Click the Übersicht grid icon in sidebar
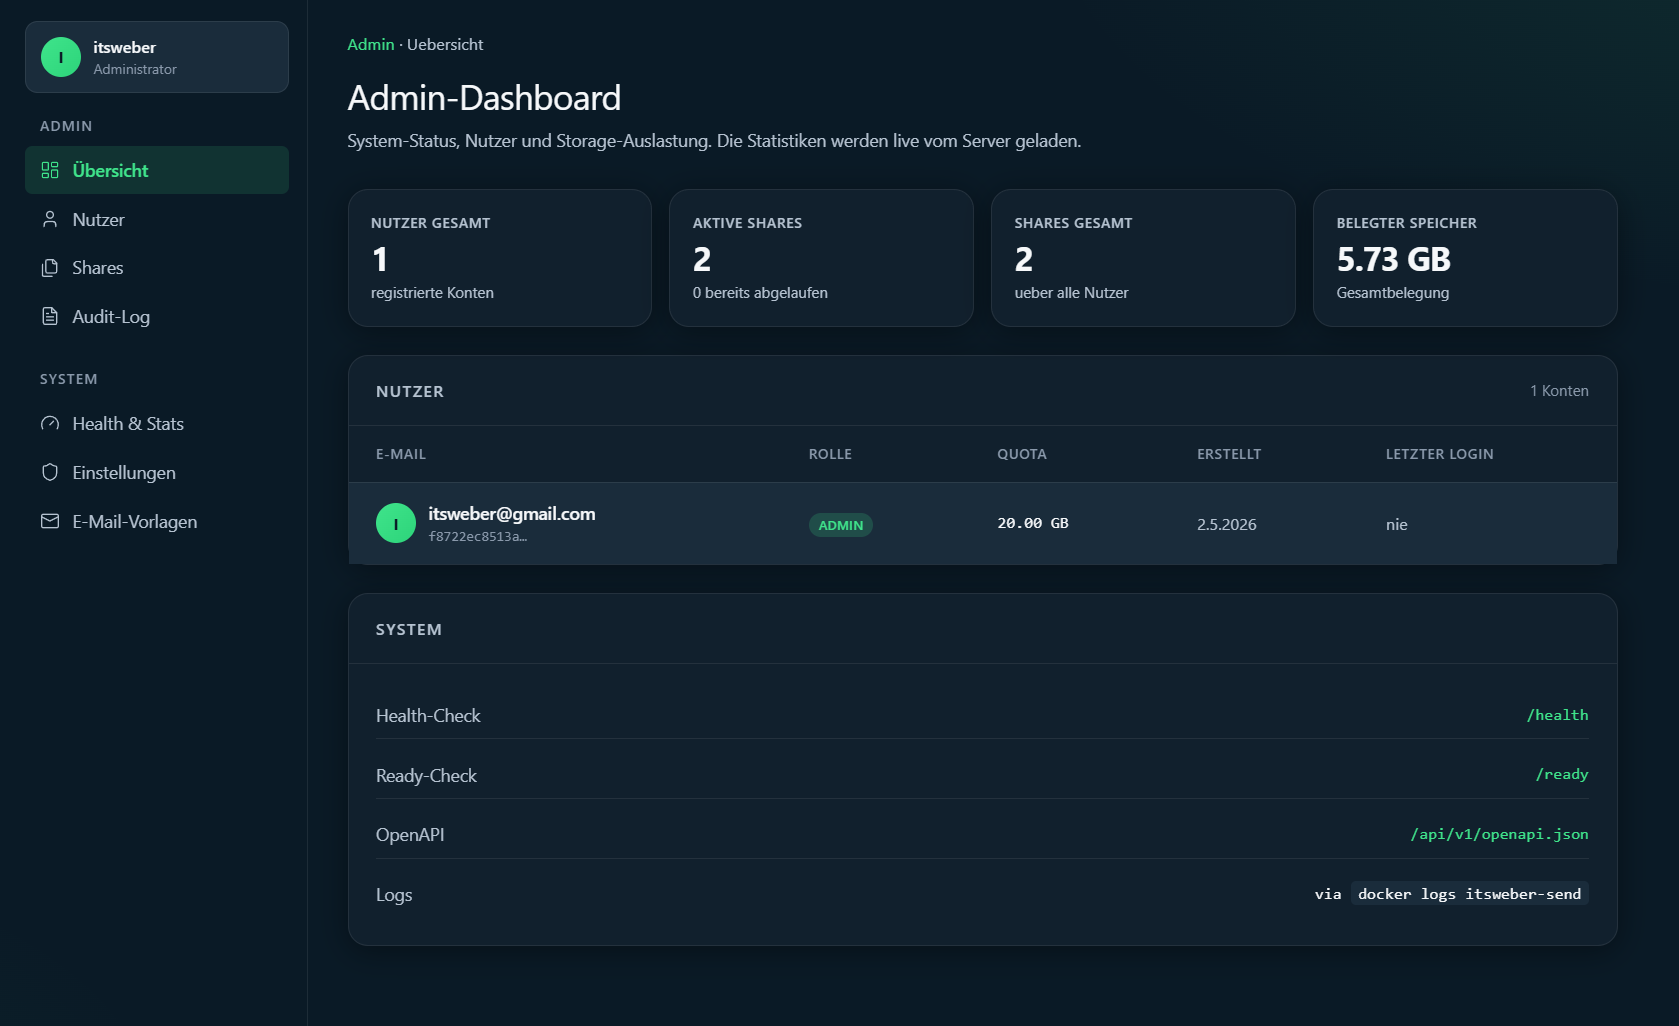Image resolution: width=1679 pixels, height=1026 pixels. point(50,170)
